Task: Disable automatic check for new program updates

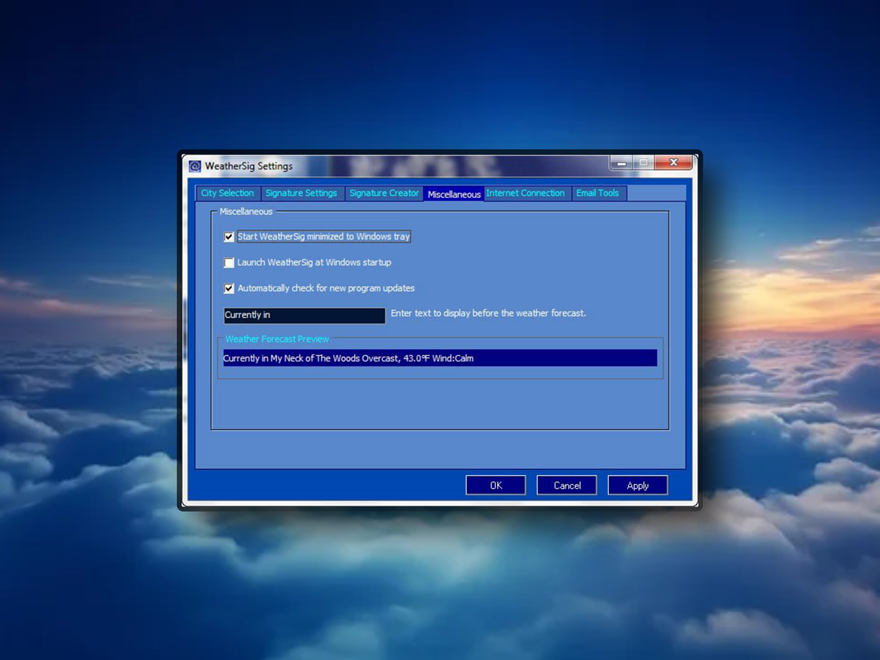Action: tap(229, 289)
